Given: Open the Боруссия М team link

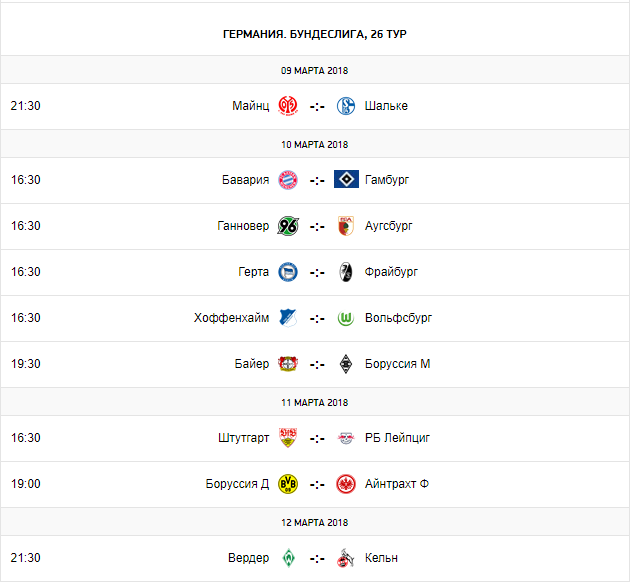Looking at the screenshot, I should click(398, 364).
